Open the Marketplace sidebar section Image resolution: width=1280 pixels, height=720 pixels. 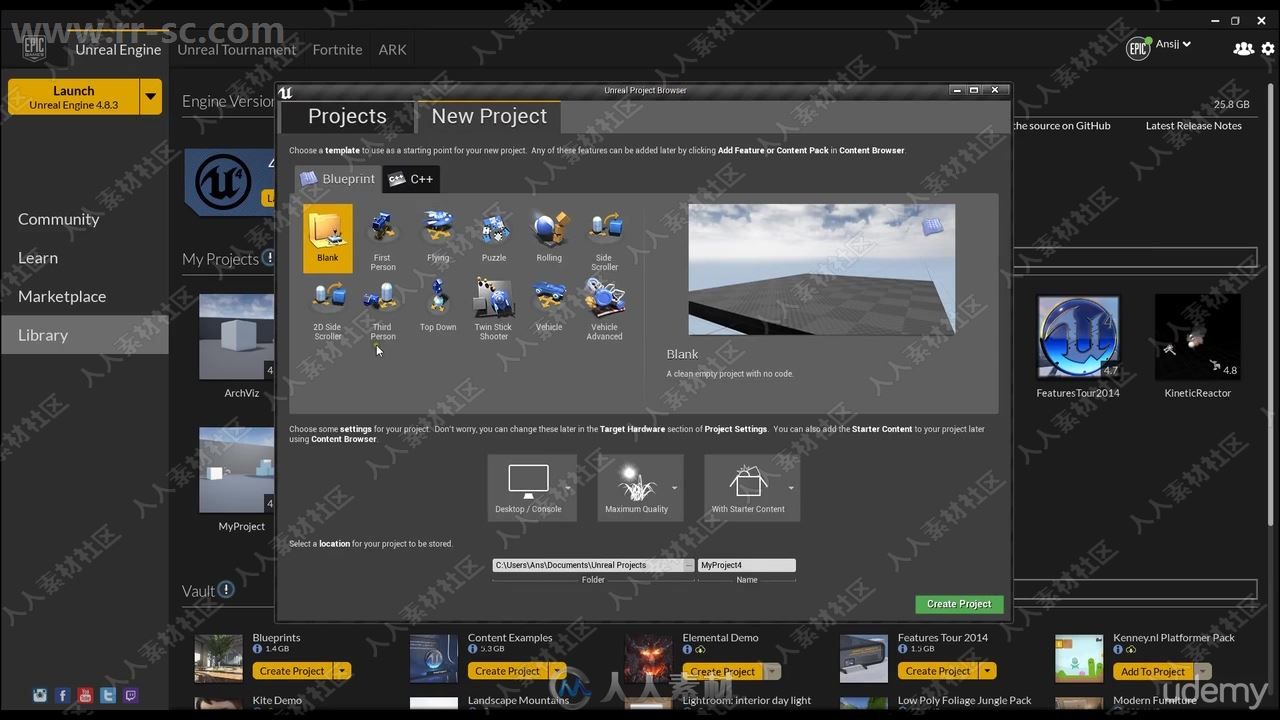pyautogui.click(x=62, y=296)
